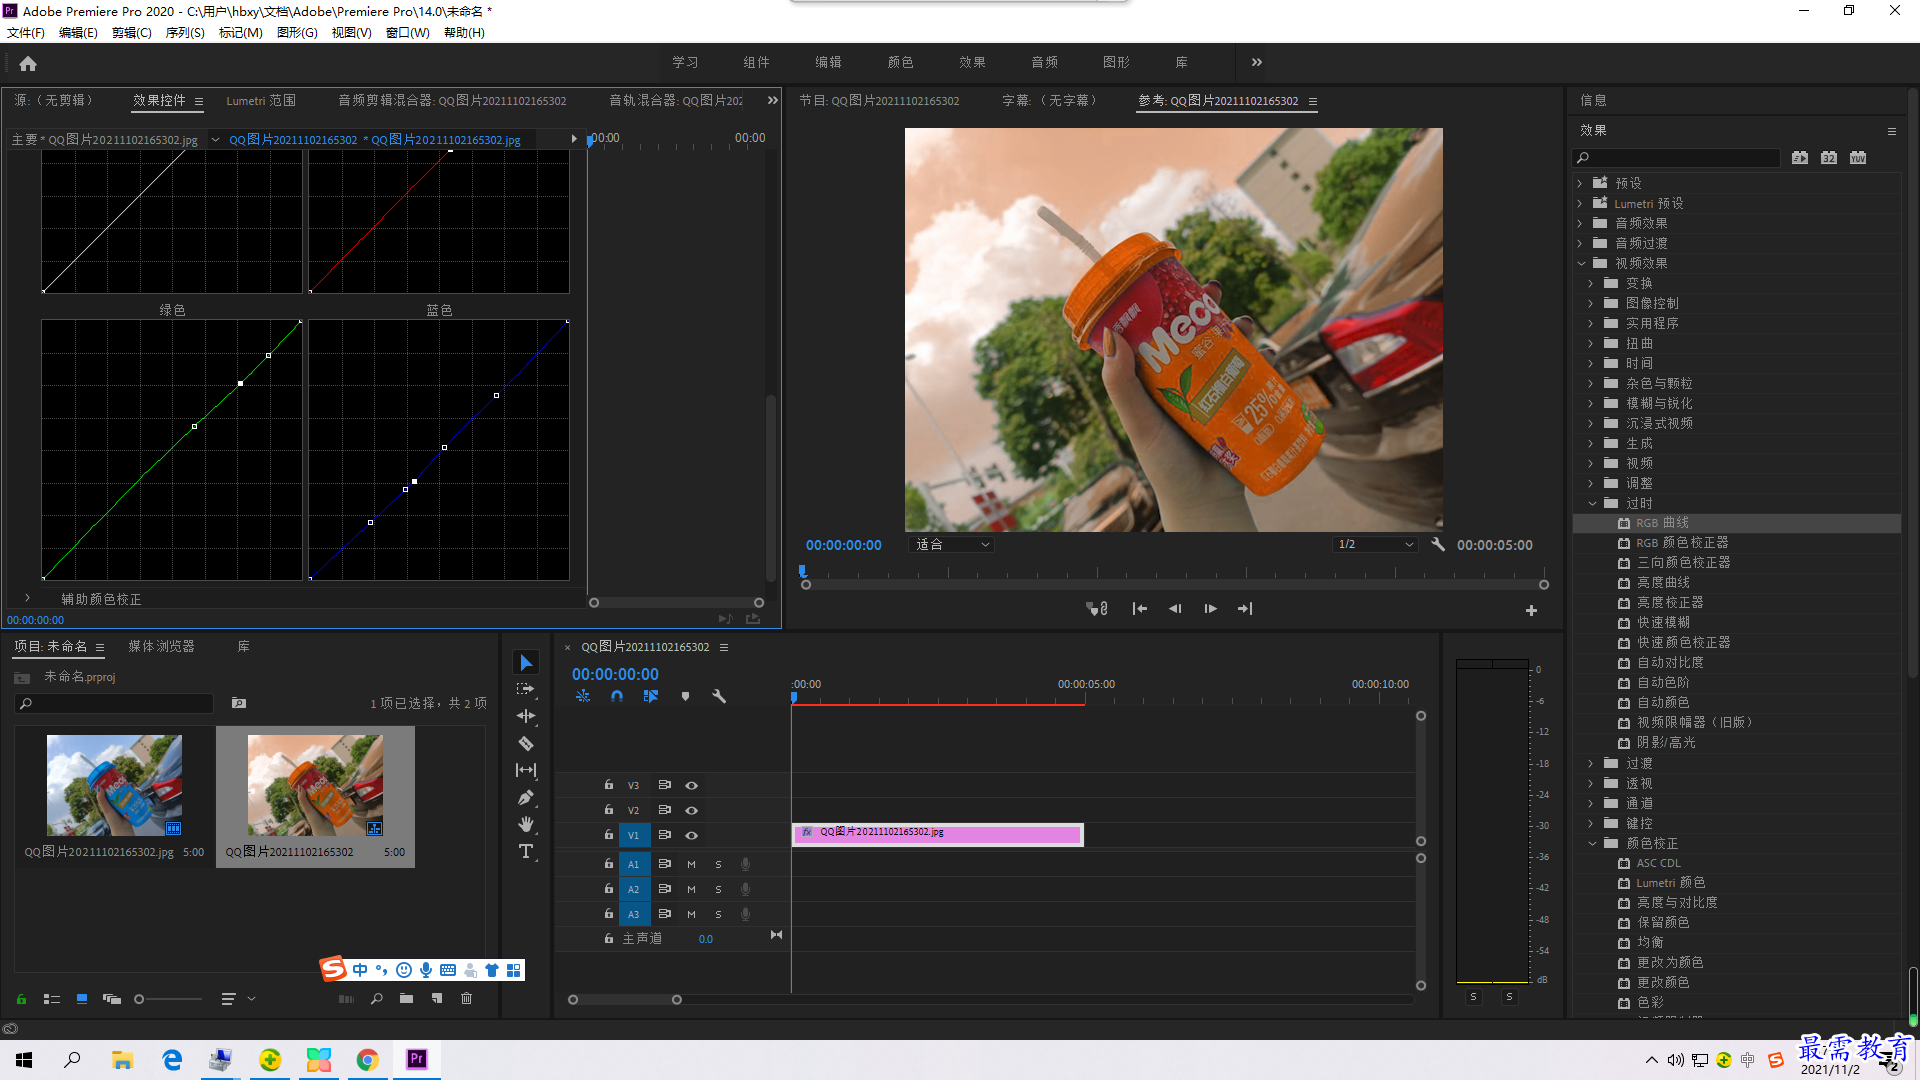
Task: Expand 辅助颜色校正 section
Action: pyautogui.click(x=27, y=598)
